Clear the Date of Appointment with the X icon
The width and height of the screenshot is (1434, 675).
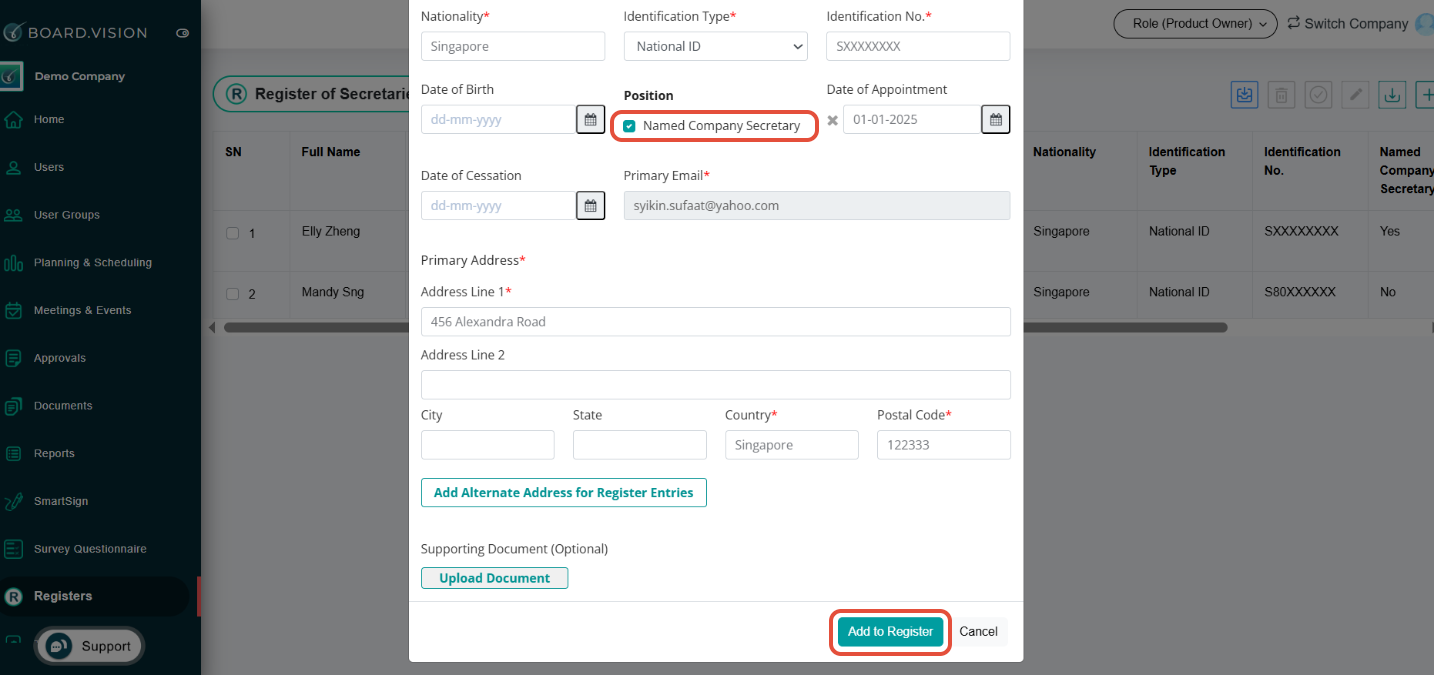833,120
